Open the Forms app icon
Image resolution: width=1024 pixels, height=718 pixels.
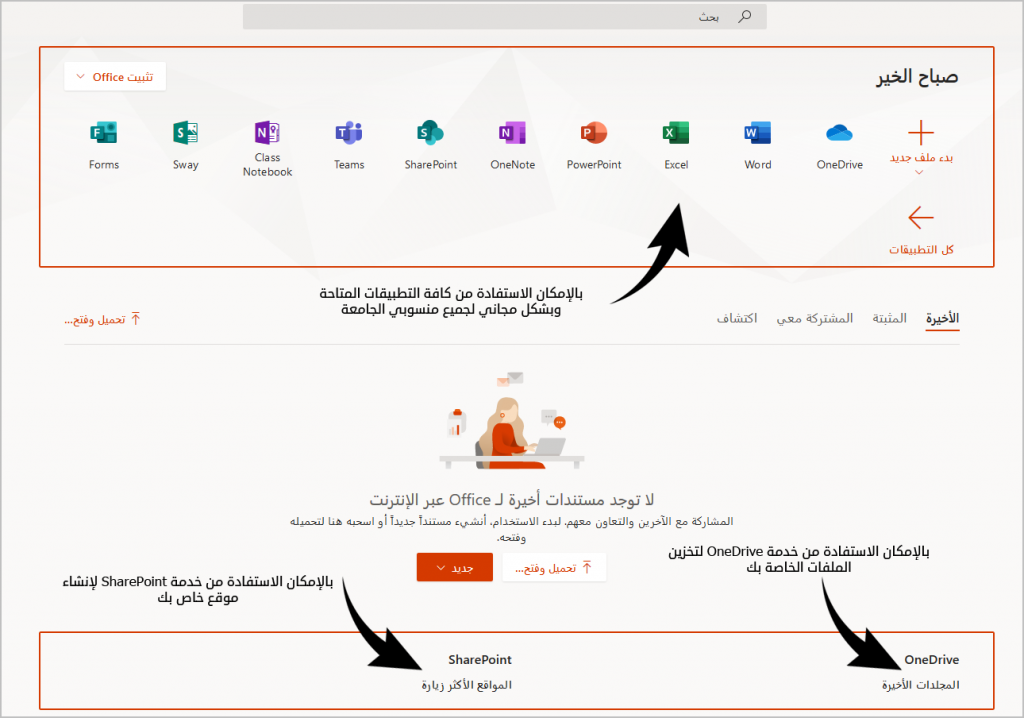[x=104, y=134]
